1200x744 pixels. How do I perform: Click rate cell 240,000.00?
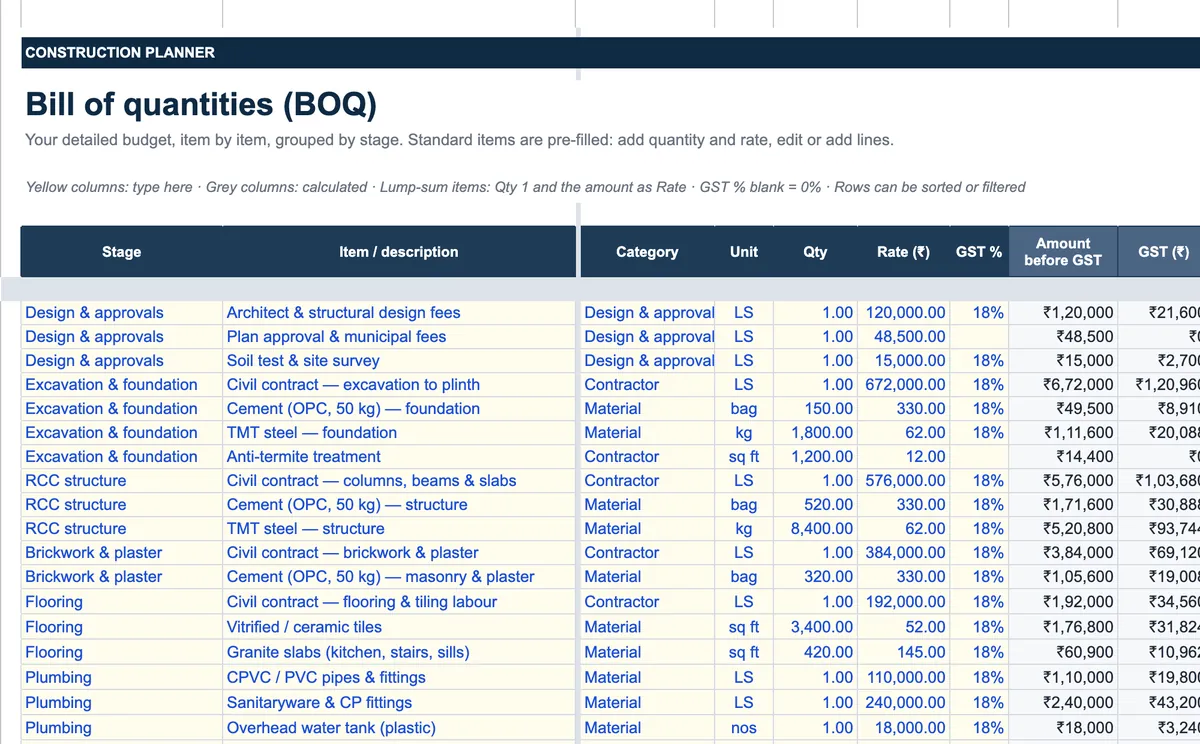tap(903, 703)
